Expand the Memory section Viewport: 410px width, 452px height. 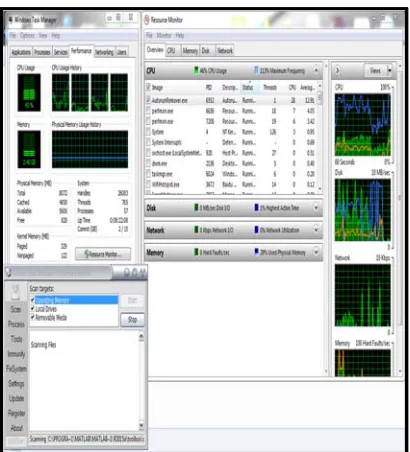(x=316, y=252)
